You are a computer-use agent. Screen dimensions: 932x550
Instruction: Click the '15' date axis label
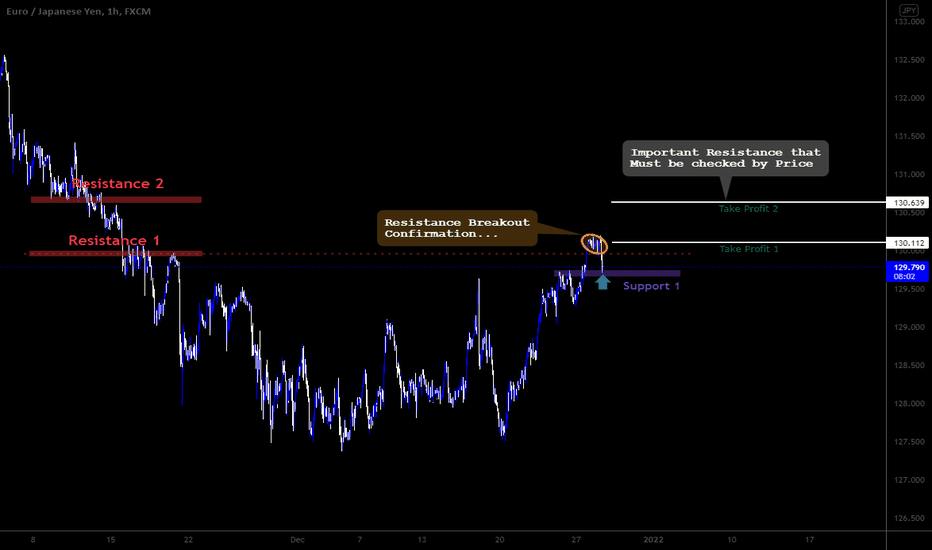click(111, 540)
